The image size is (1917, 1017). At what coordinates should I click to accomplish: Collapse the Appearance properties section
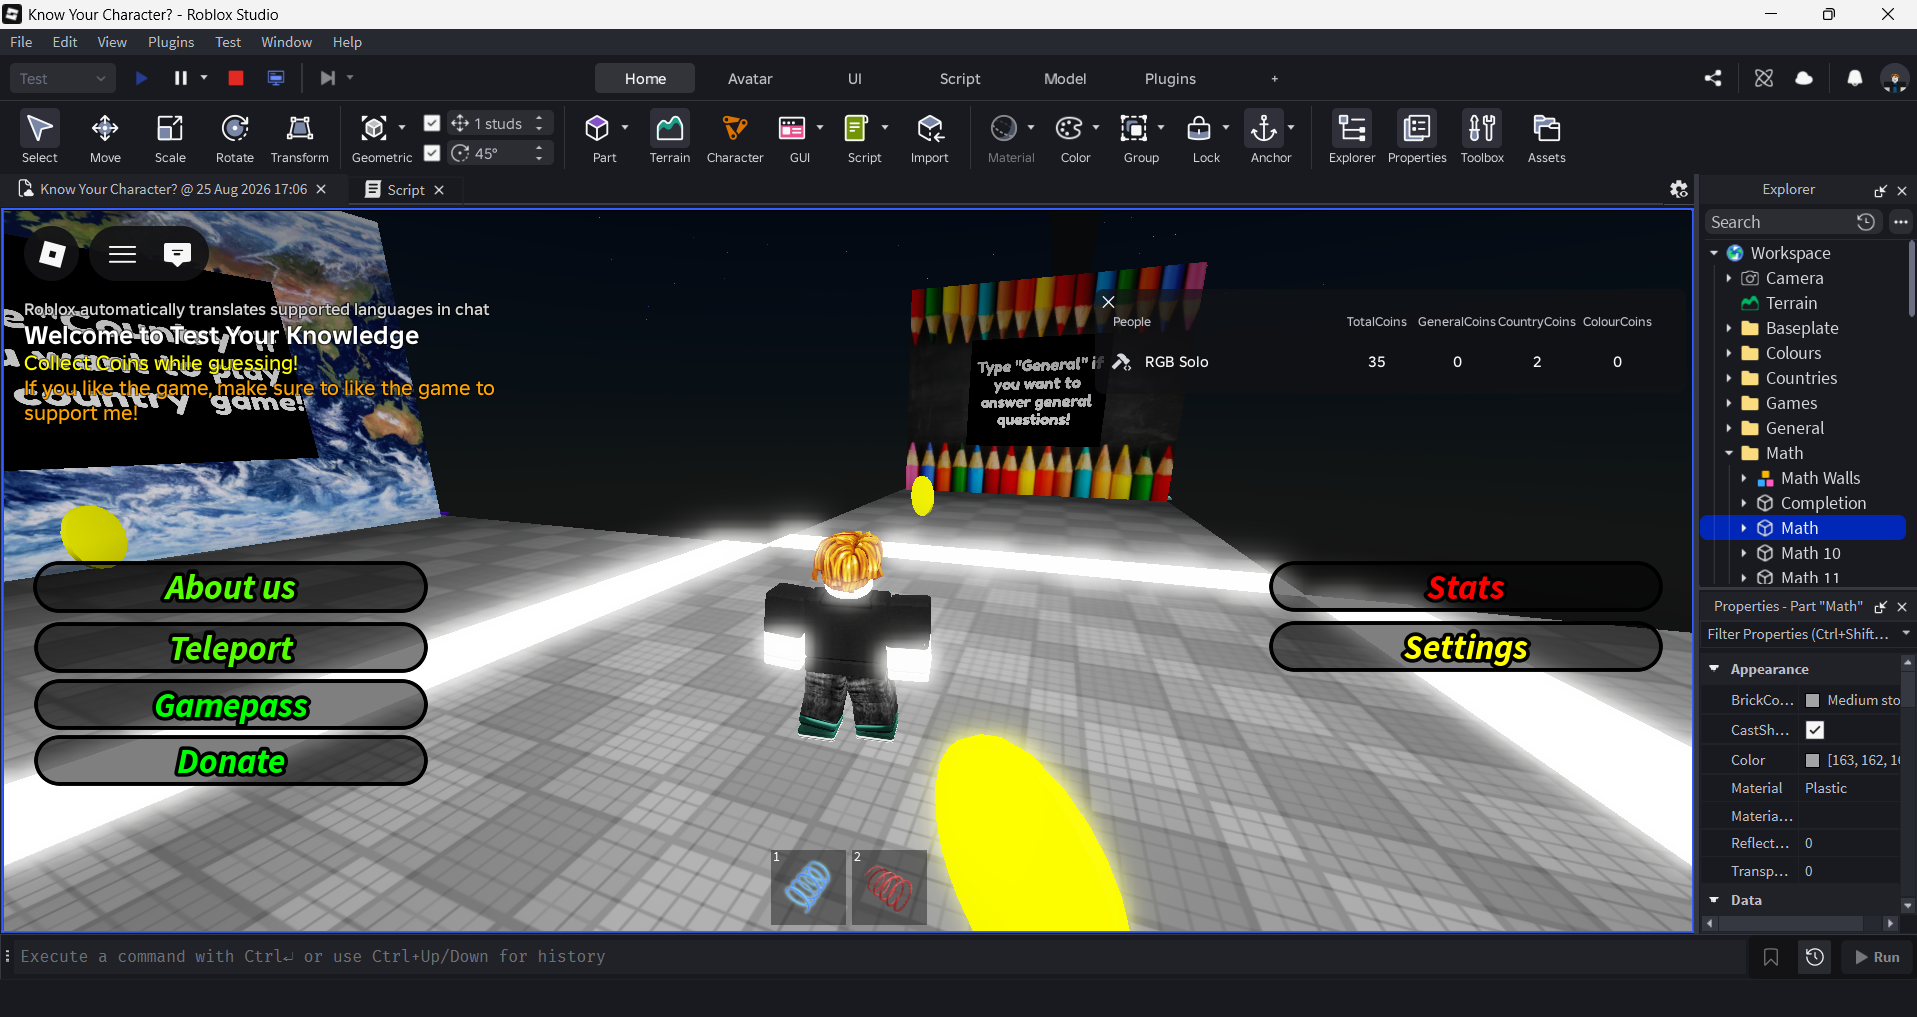point(1714,668)
